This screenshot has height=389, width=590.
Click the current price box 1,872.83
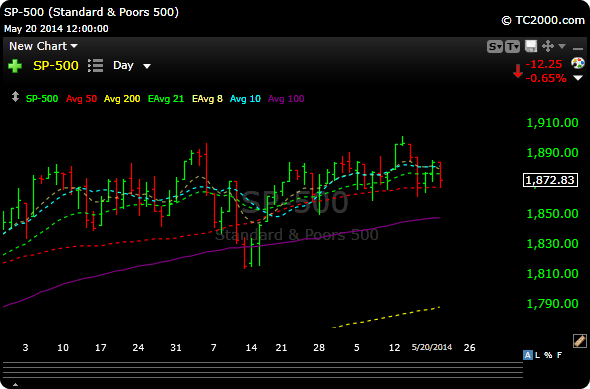pos(550,180)
